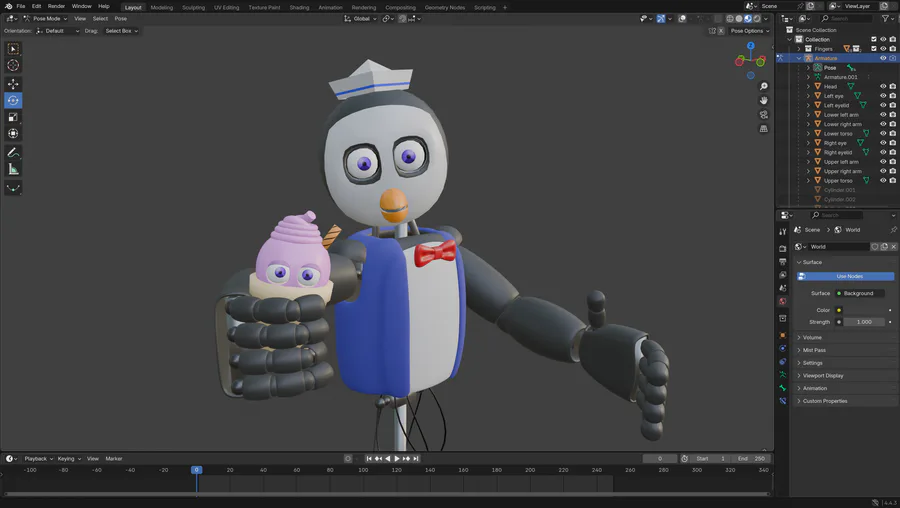Switch to the Sculpting workspace tab
Viewport: 900px width, 508px height.
coord(193,7)
